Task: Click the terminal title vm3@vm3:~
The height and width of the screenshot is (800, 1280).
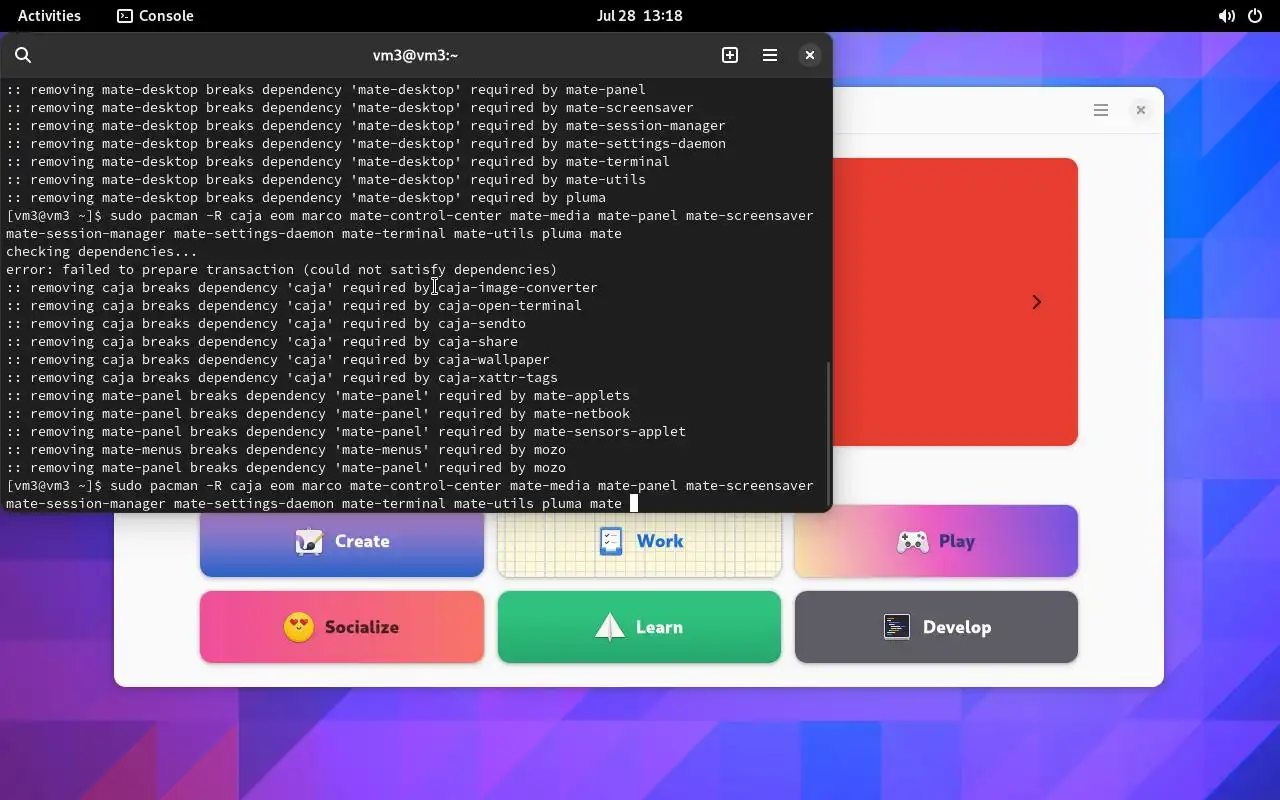Action: (415, 55)
